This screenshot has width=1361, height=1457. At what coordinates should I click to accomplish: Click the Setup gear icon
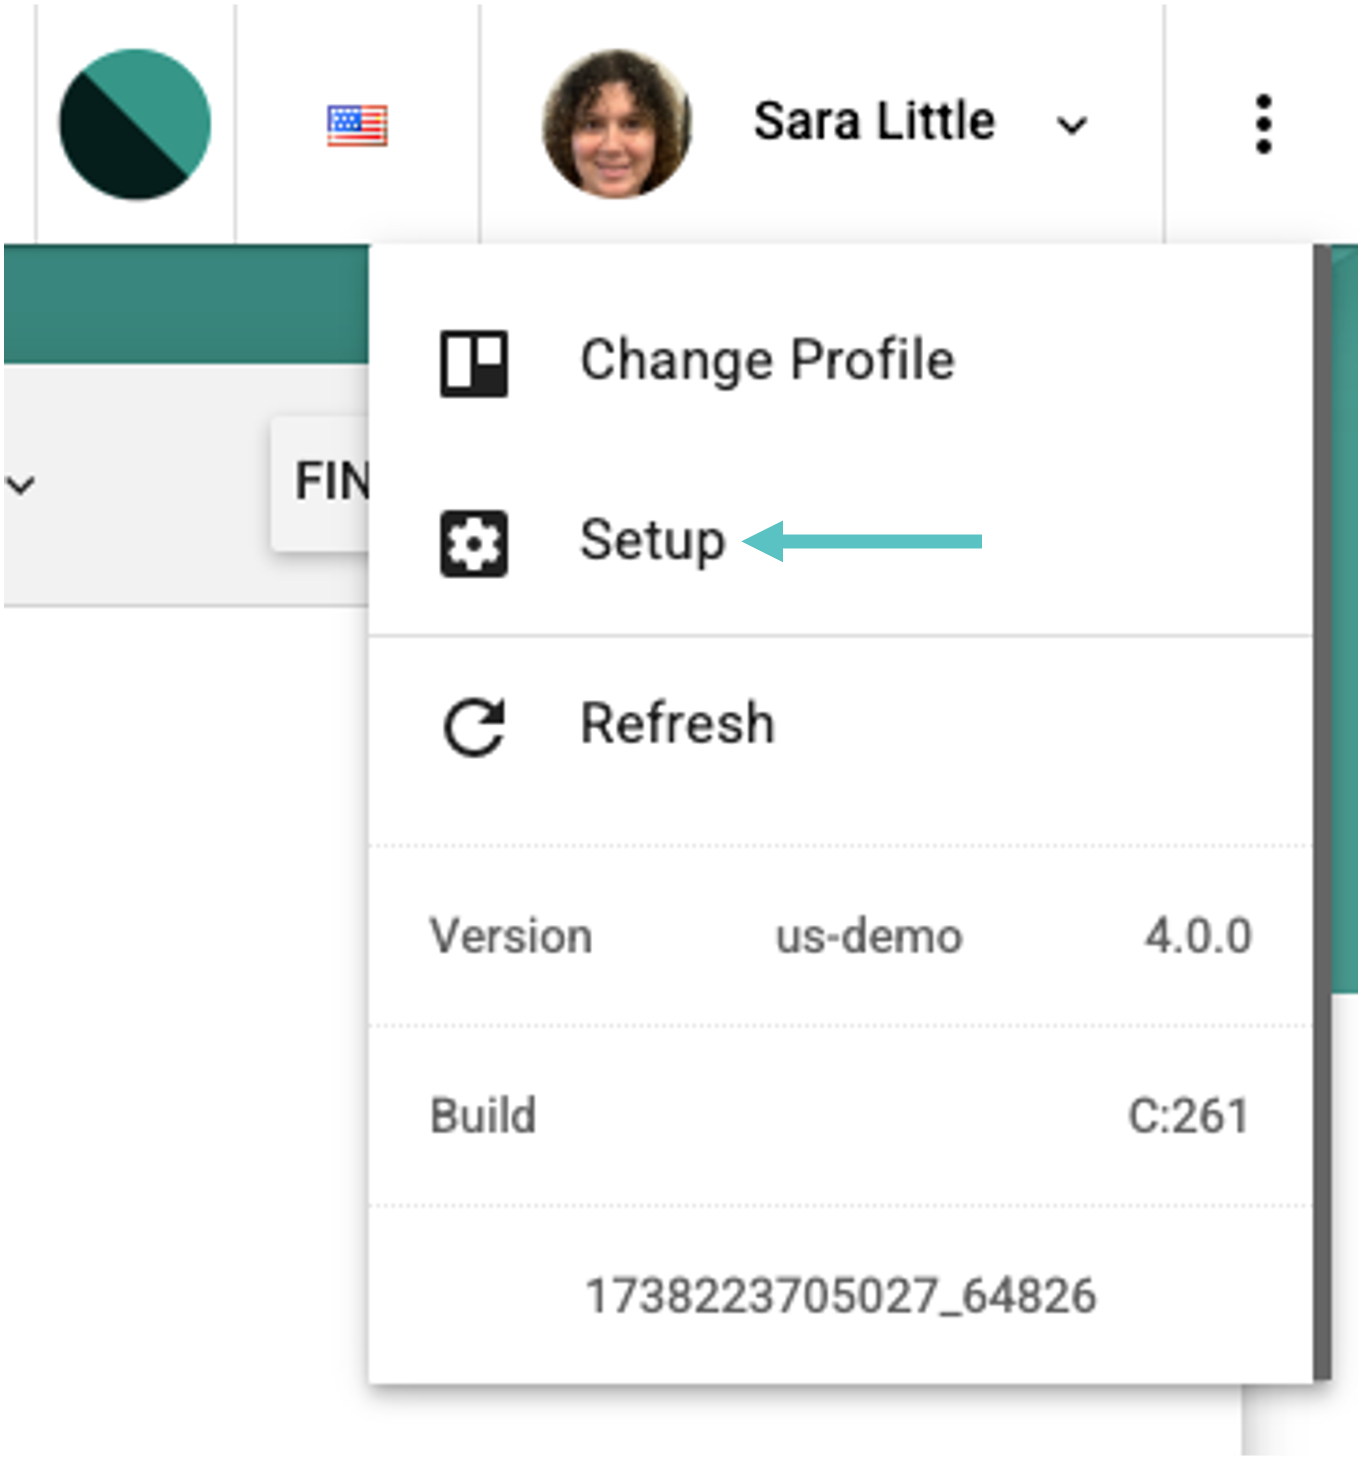tap(474, 544)
